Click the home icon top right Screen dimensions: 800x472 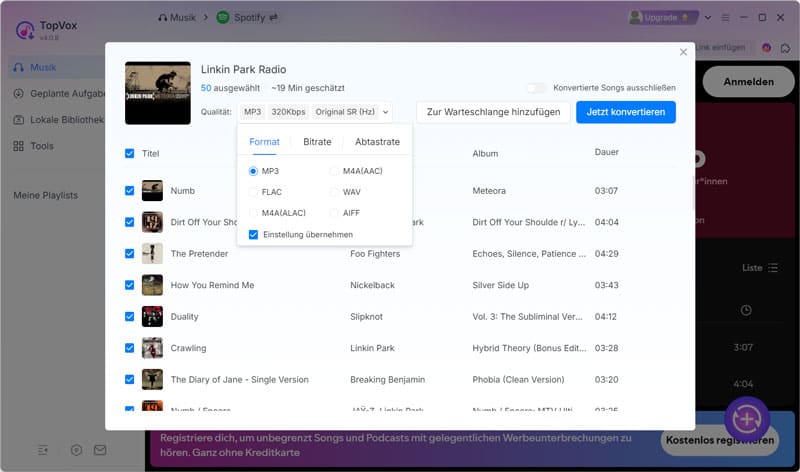[785, 48]
